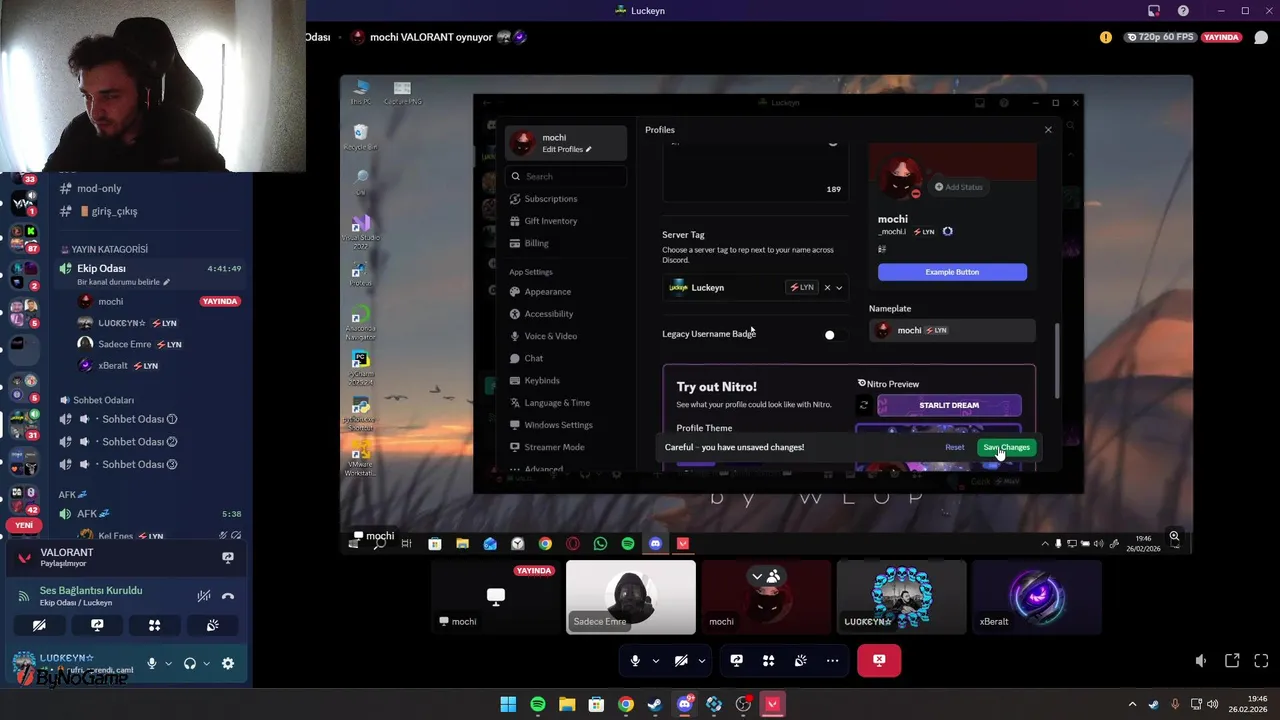Open Discord in Windows taskbar
Image resolution: width=1280 pixels, height=720 pixels.
tap(684, 704)
